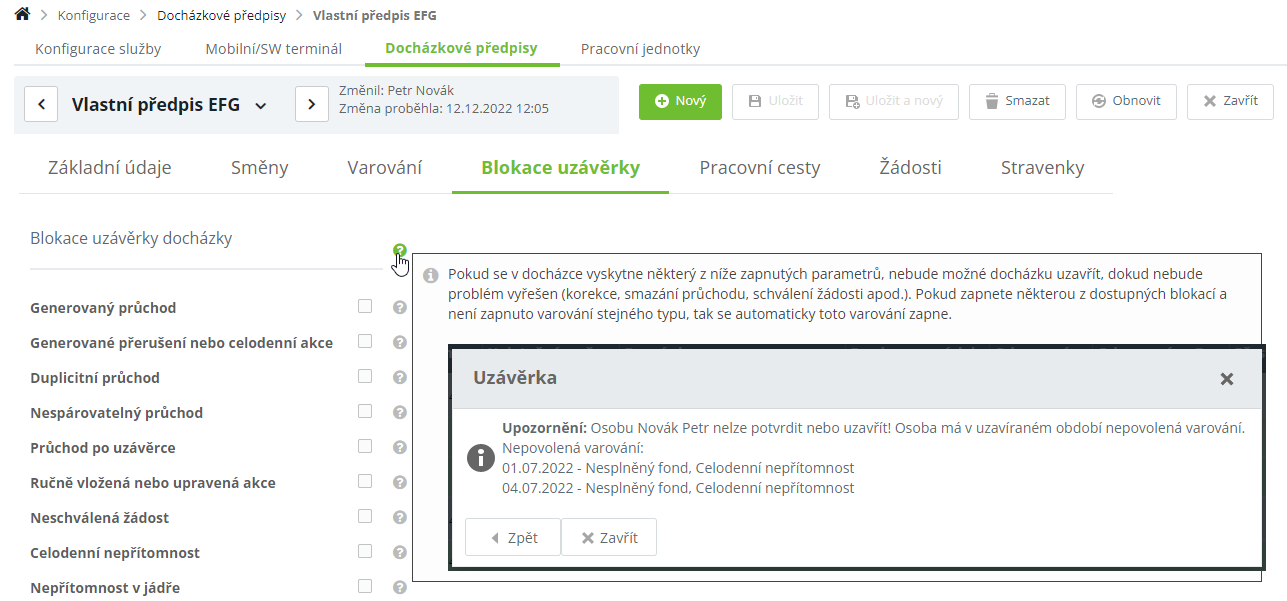Screen dimensions: 1287x601
Task: Check the Celodenní nepřítomnost option
Action: [x=365, y=551]
